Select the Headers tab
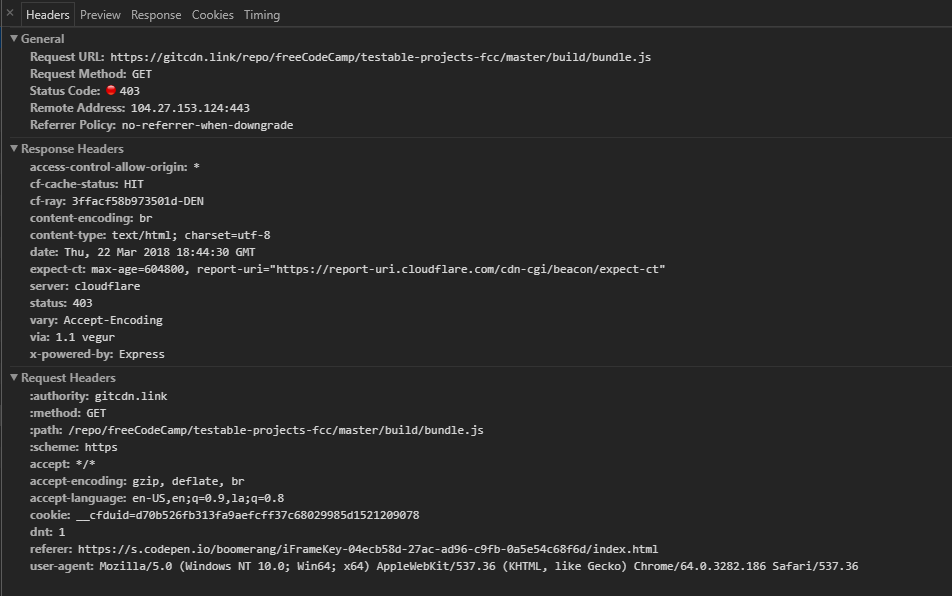The image size is (952, 596). point(47,14)
